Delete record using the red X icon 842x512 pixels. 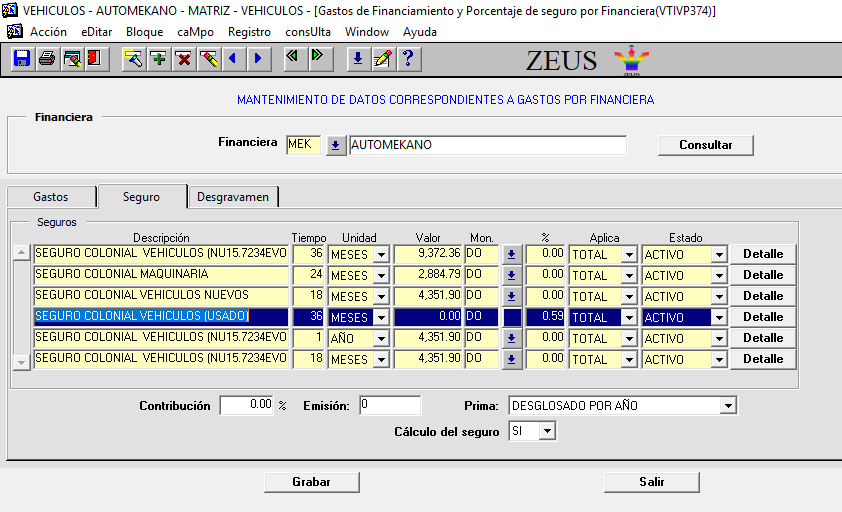(x=183, y=59)
